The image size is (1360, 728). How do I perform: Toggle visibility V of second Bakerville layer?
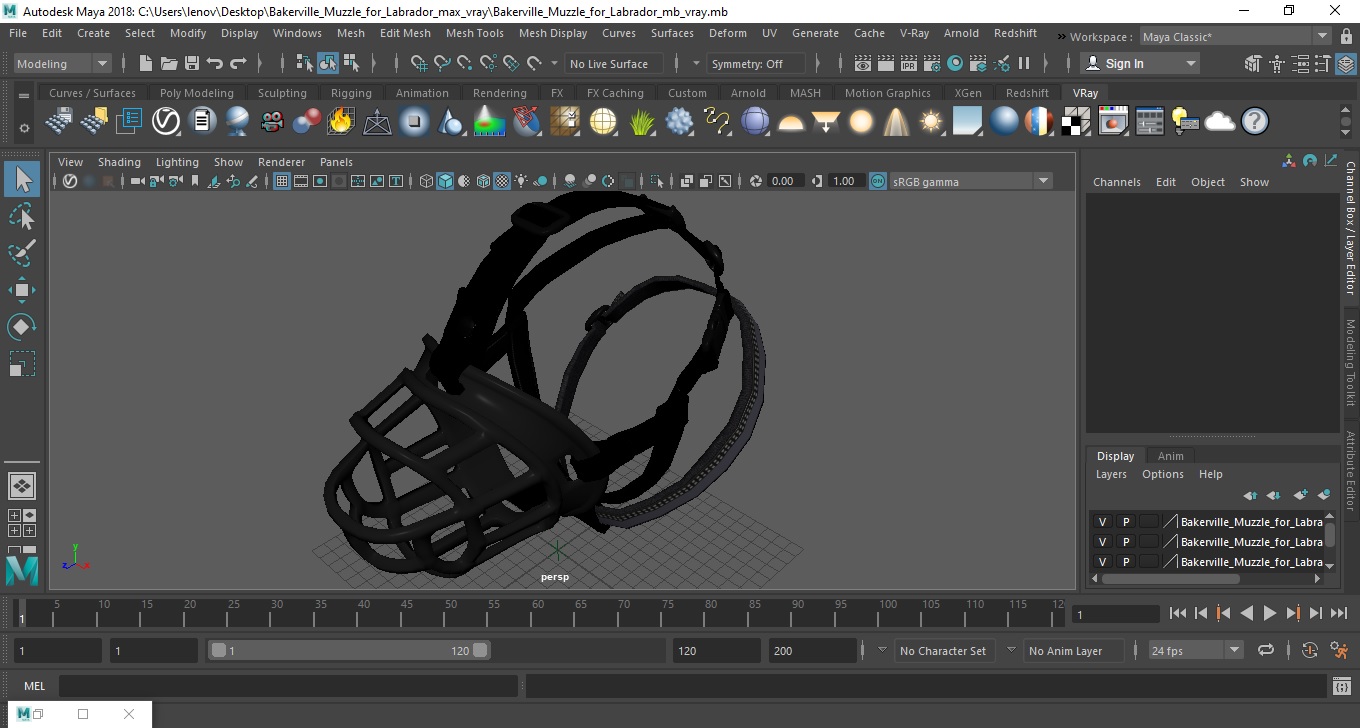(1102, 542)
